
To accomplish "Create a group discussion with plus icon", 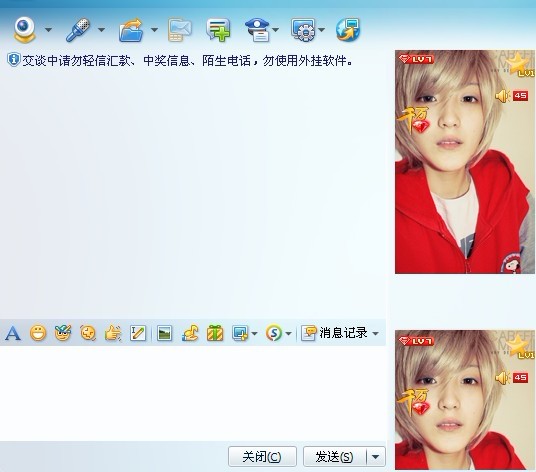I will coord(218,30).
